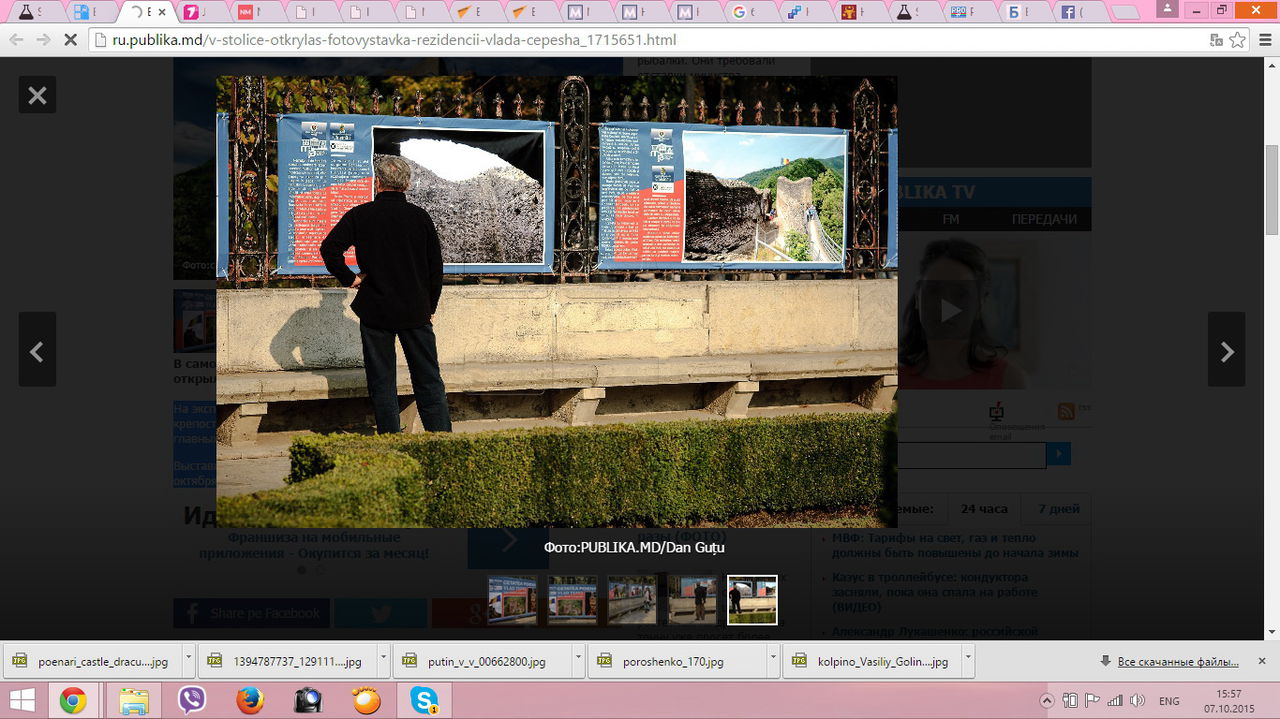Go to the previous photo with the left arrow
1280x719 pixels.
[37, 349]
